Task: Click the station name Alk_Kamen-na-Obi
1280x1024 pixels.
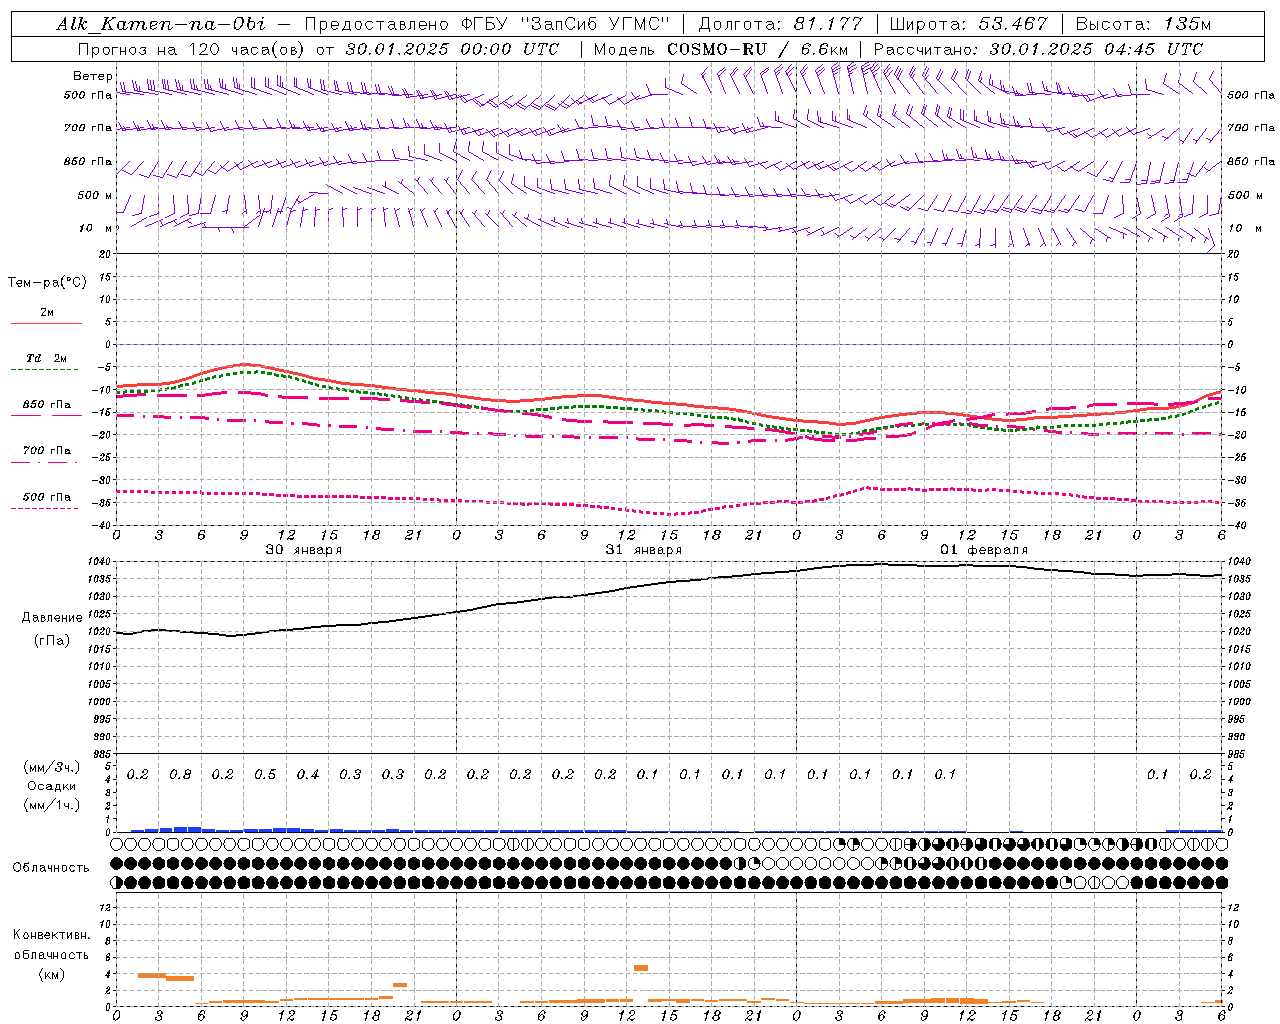Action: pos(161,24)
